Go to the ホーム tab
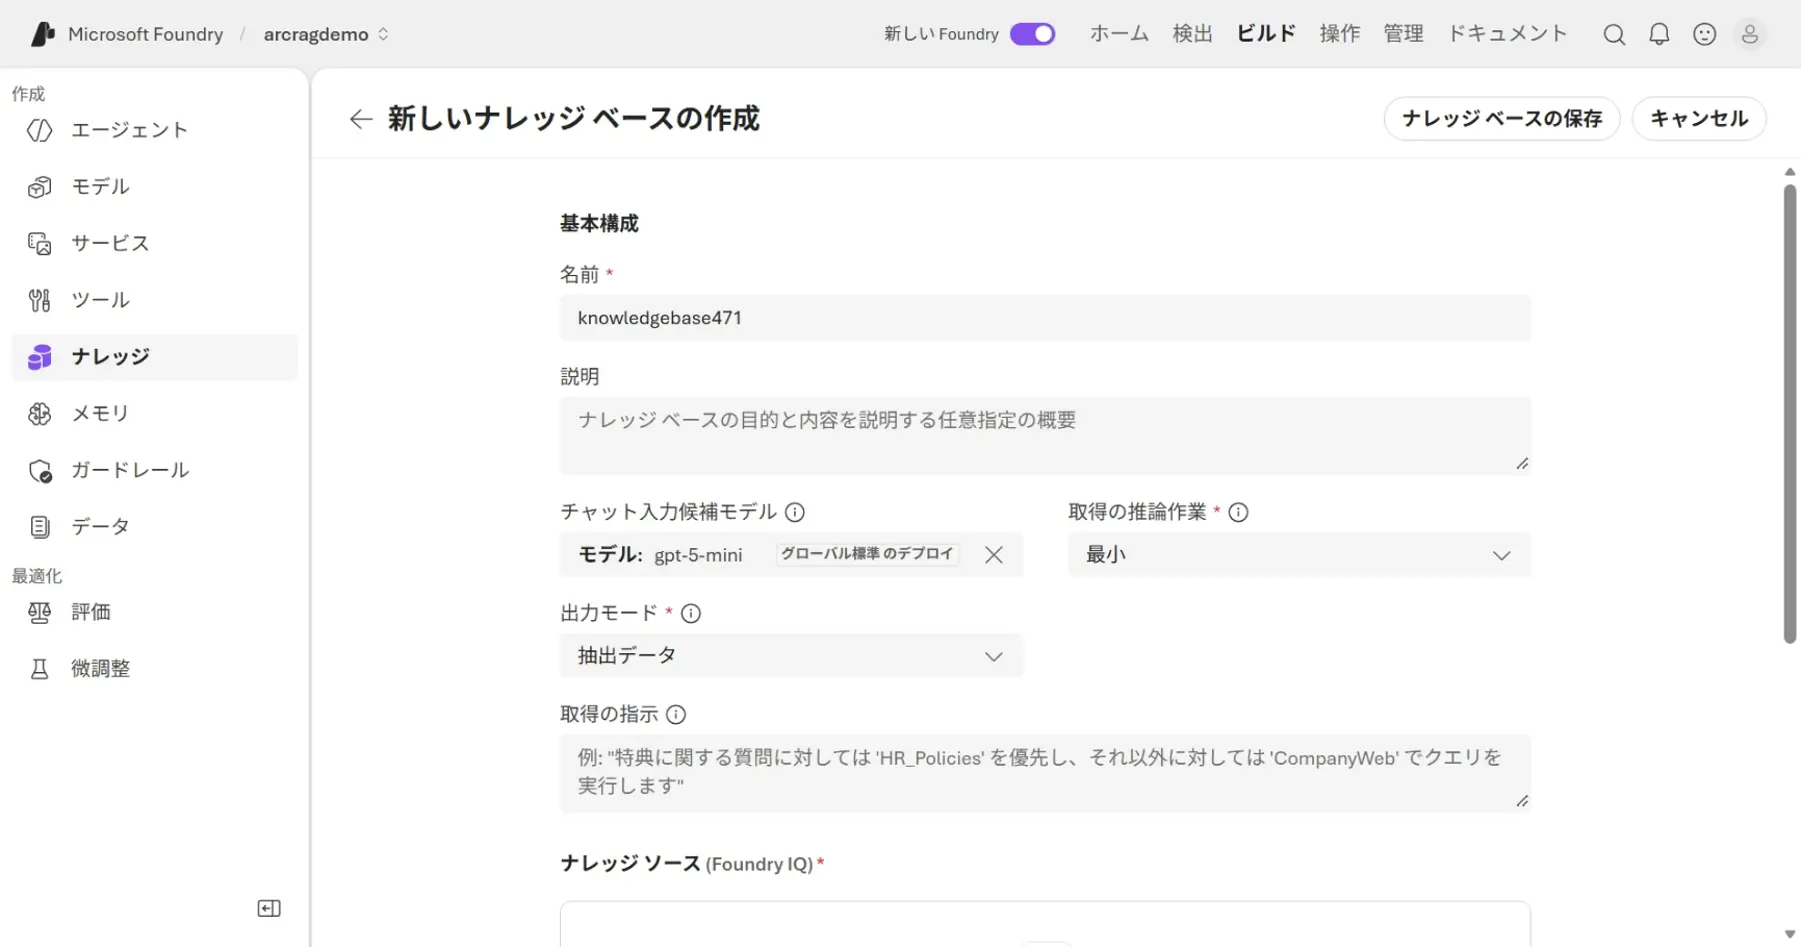The height and width of the screenshot is (947, 1801). (x=1119, y=34)
